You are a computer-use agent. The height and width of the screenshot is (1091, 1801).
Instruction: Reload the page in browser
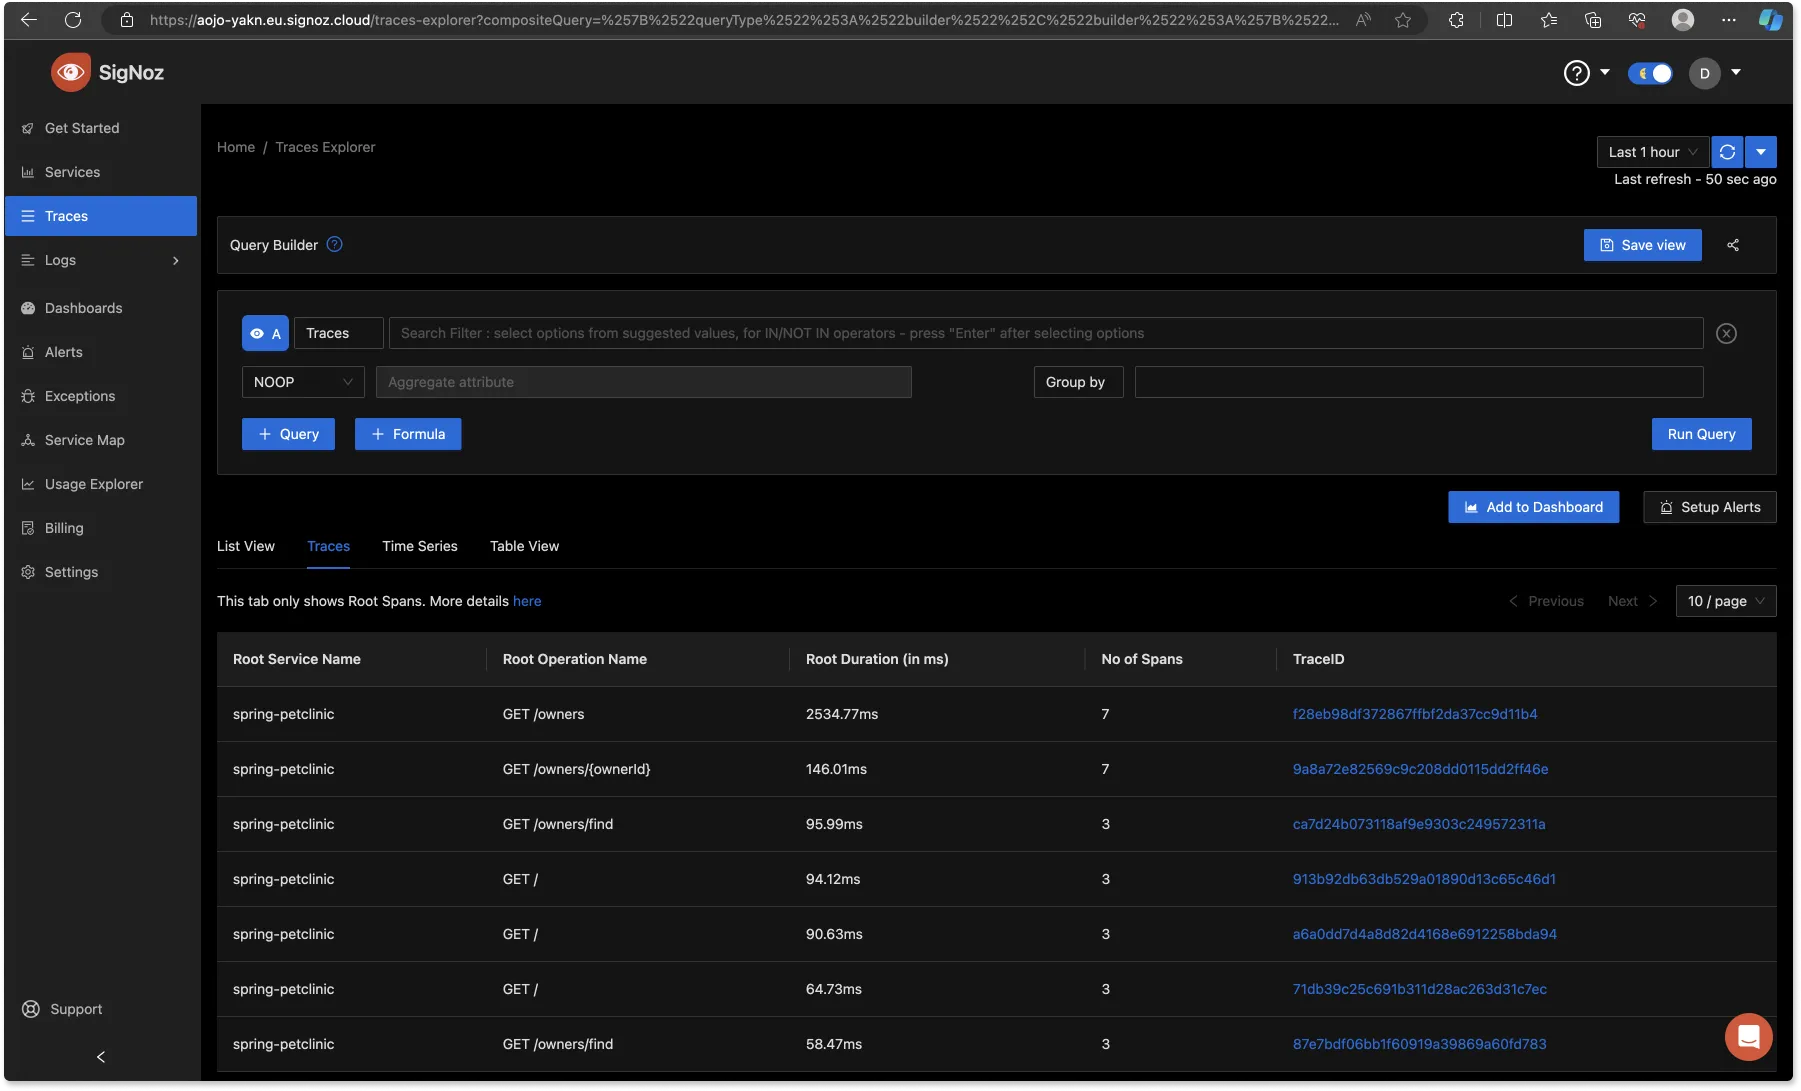tap(73, 20)
